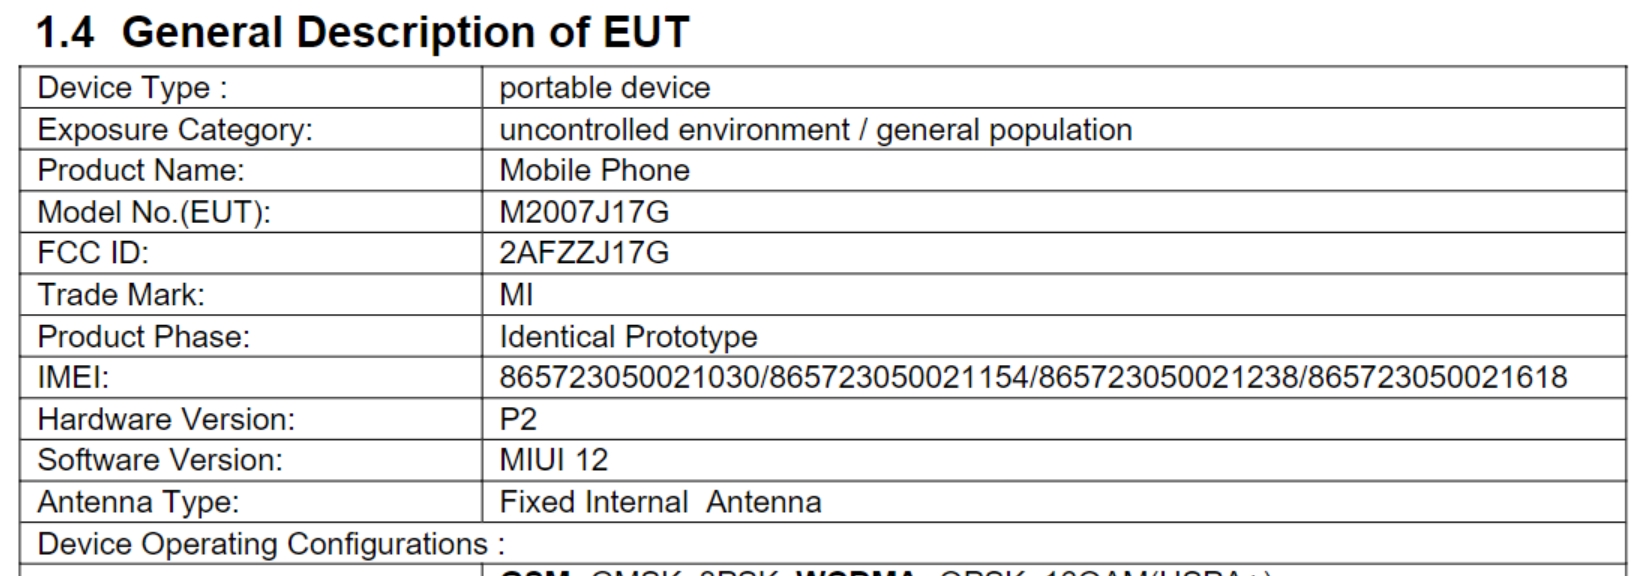Click the trade mark value "MI"
The height and width of the screenshot is (576, 1636).
pyautogui.click(x=516, y=295)
